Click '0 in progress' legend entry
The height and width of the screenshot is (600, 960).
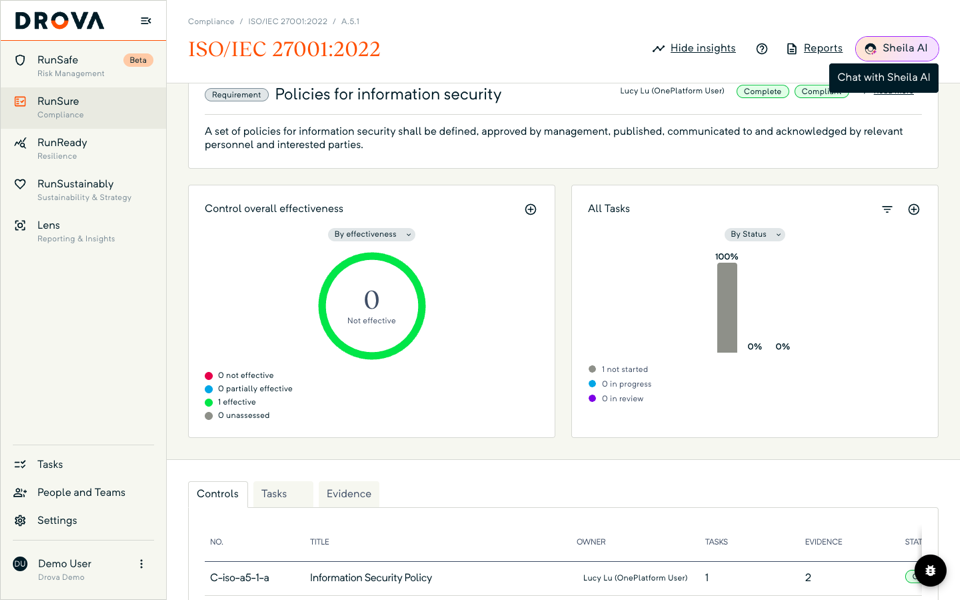pos(620,384)
